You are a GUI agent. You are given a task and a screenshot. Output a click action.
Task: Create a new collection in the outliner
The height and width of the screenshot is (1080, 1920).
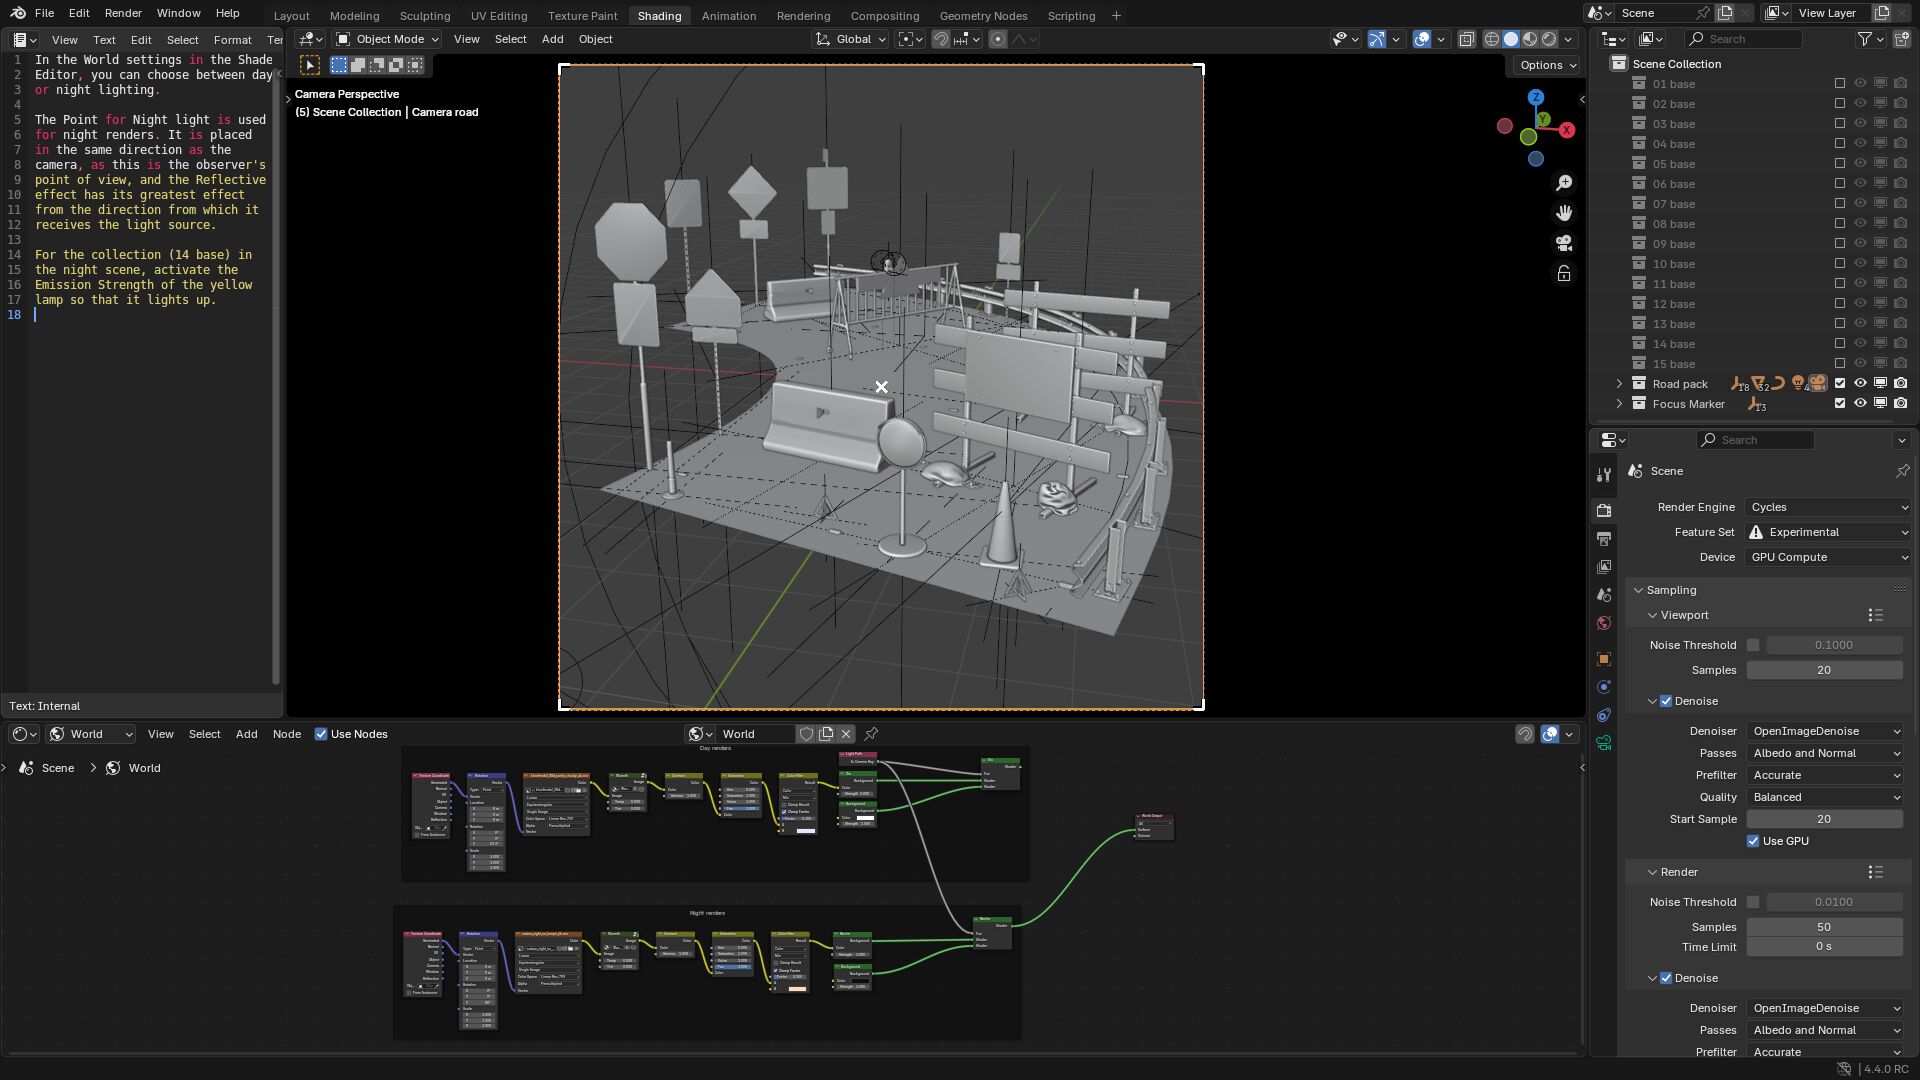click(1901, 39)
